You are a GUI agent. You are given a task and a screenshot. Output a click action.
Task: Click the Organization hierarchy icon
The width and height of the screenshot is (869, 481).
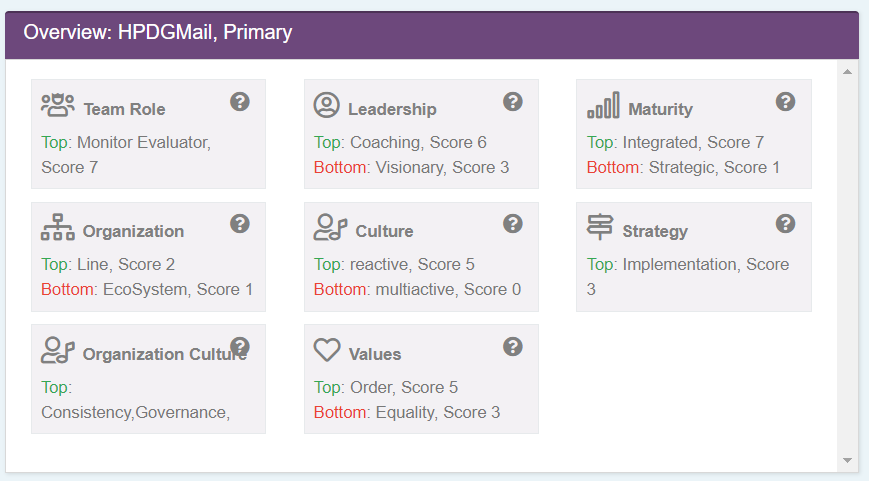[58, 228]
